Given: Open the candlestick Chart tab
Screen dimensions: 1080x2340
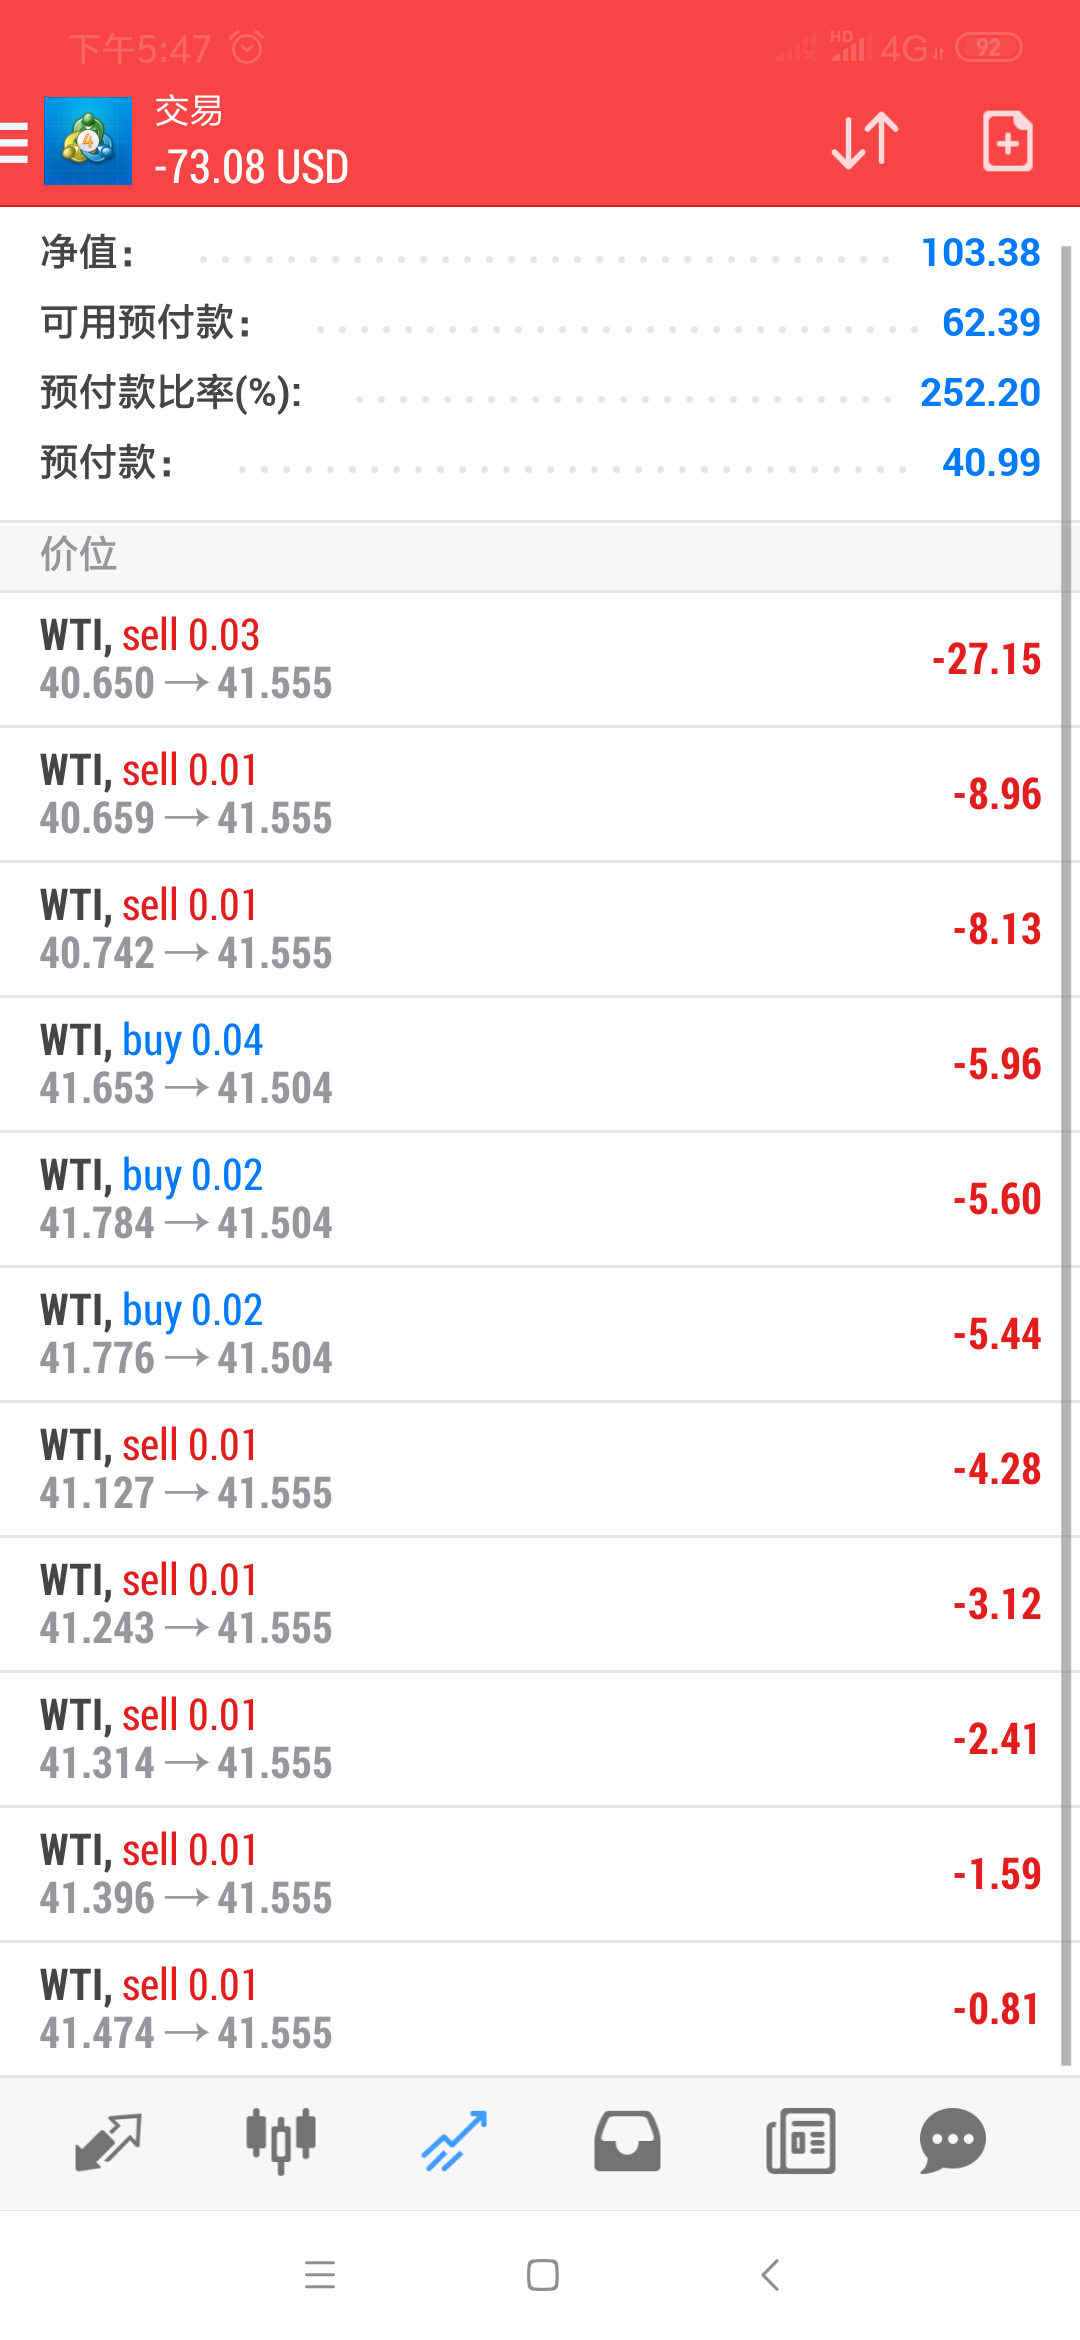Looking at the screenshot, I should pyautogui.click(x=281, y=2141).
